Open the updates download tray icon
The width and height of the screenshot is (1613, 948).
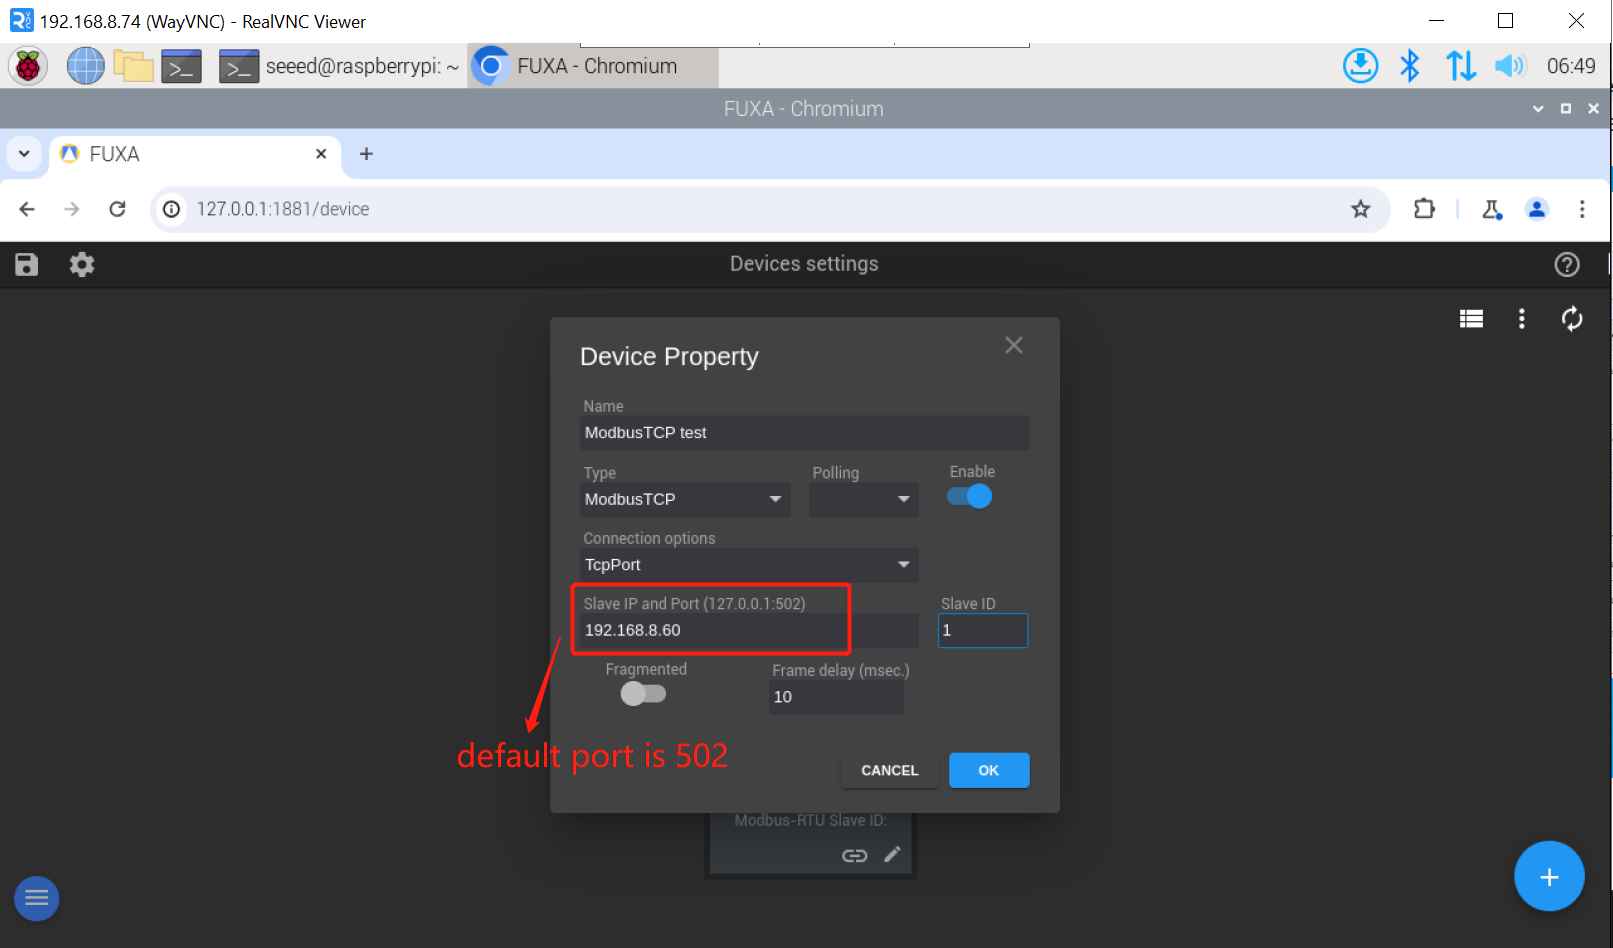[1360, 66]
